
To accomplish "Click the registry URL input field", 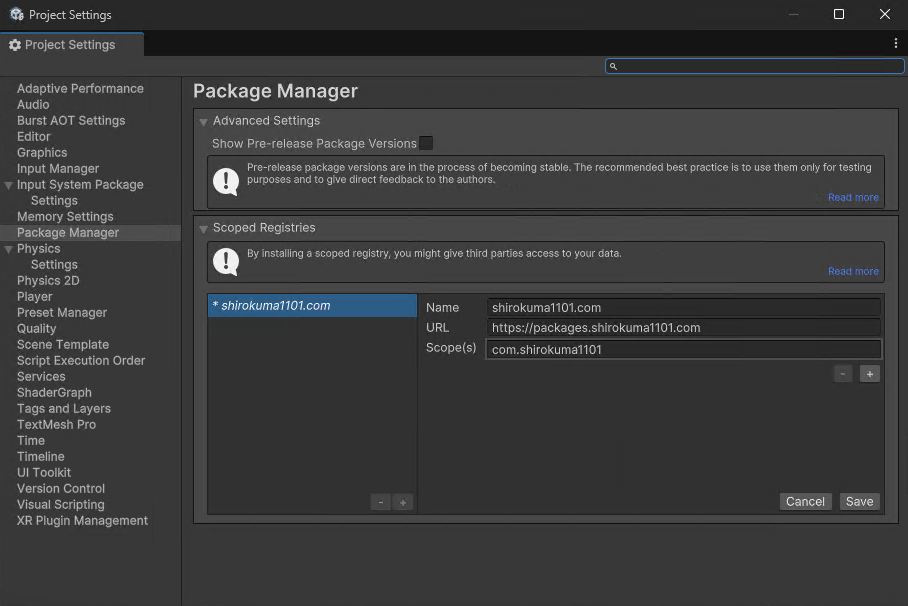I will [x=684, y=328].
